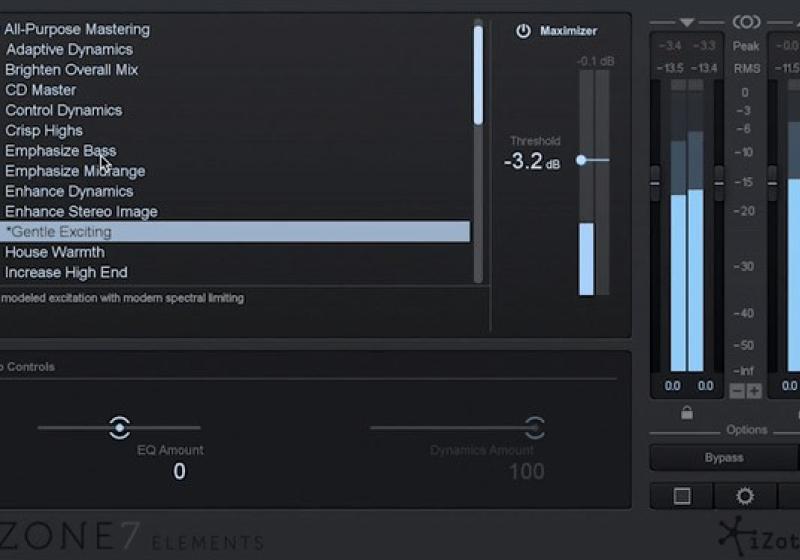Image resolution: width=800 pixels, height=560 pixels.
Task: Select the Emphasize Bass preset
Action: pos(60,151)
